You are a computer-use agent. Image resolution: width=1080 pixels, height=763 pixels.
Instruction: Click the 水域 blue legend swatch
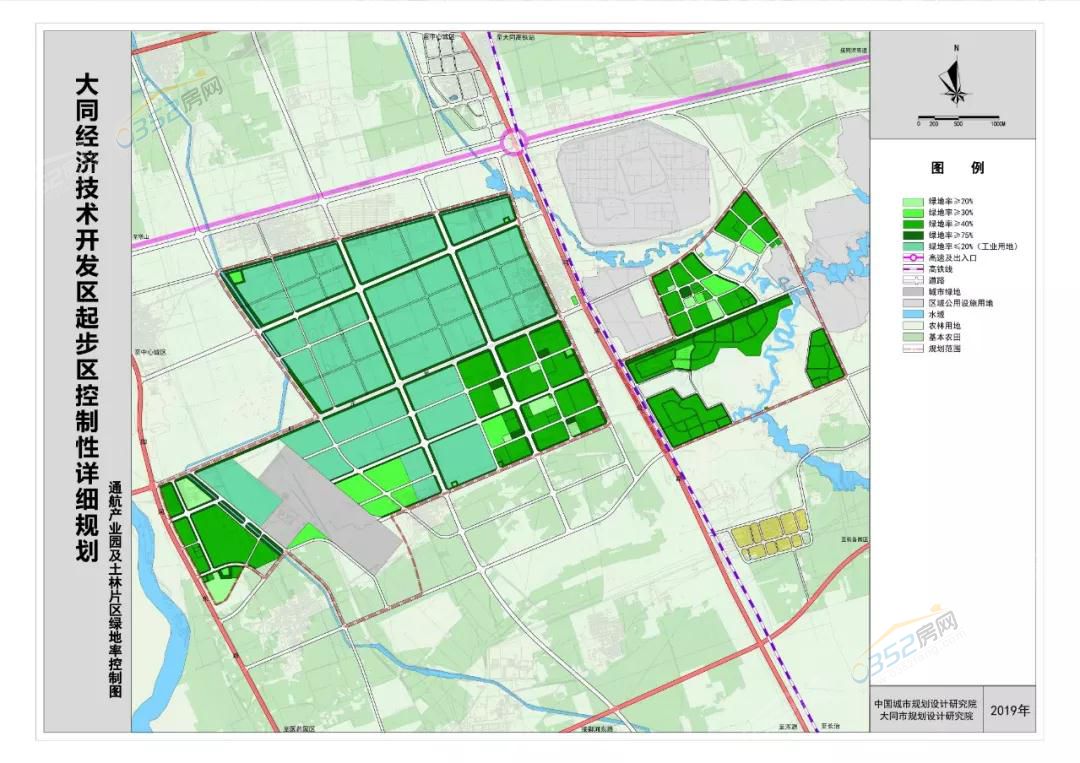(x=912, y=314)
